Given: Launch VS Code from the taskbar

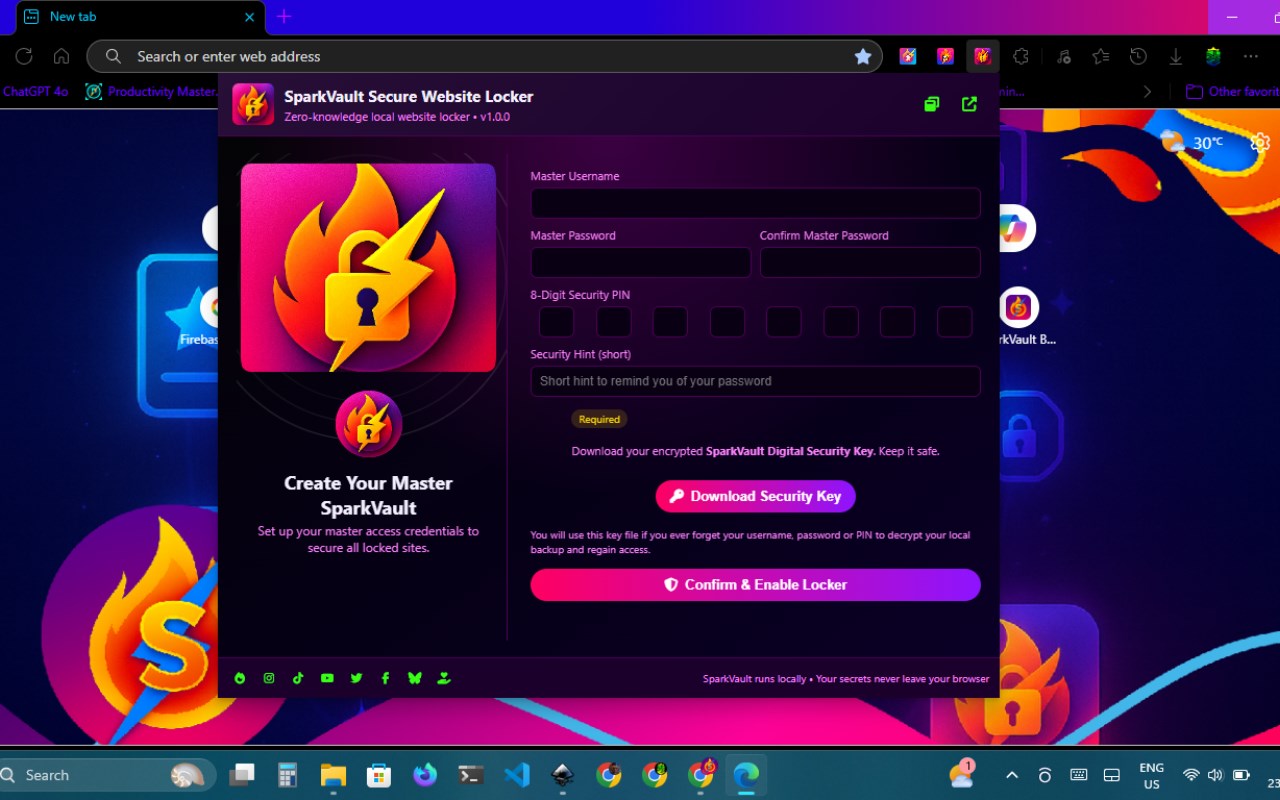Looking at the screenshot, I should (517, 774).
